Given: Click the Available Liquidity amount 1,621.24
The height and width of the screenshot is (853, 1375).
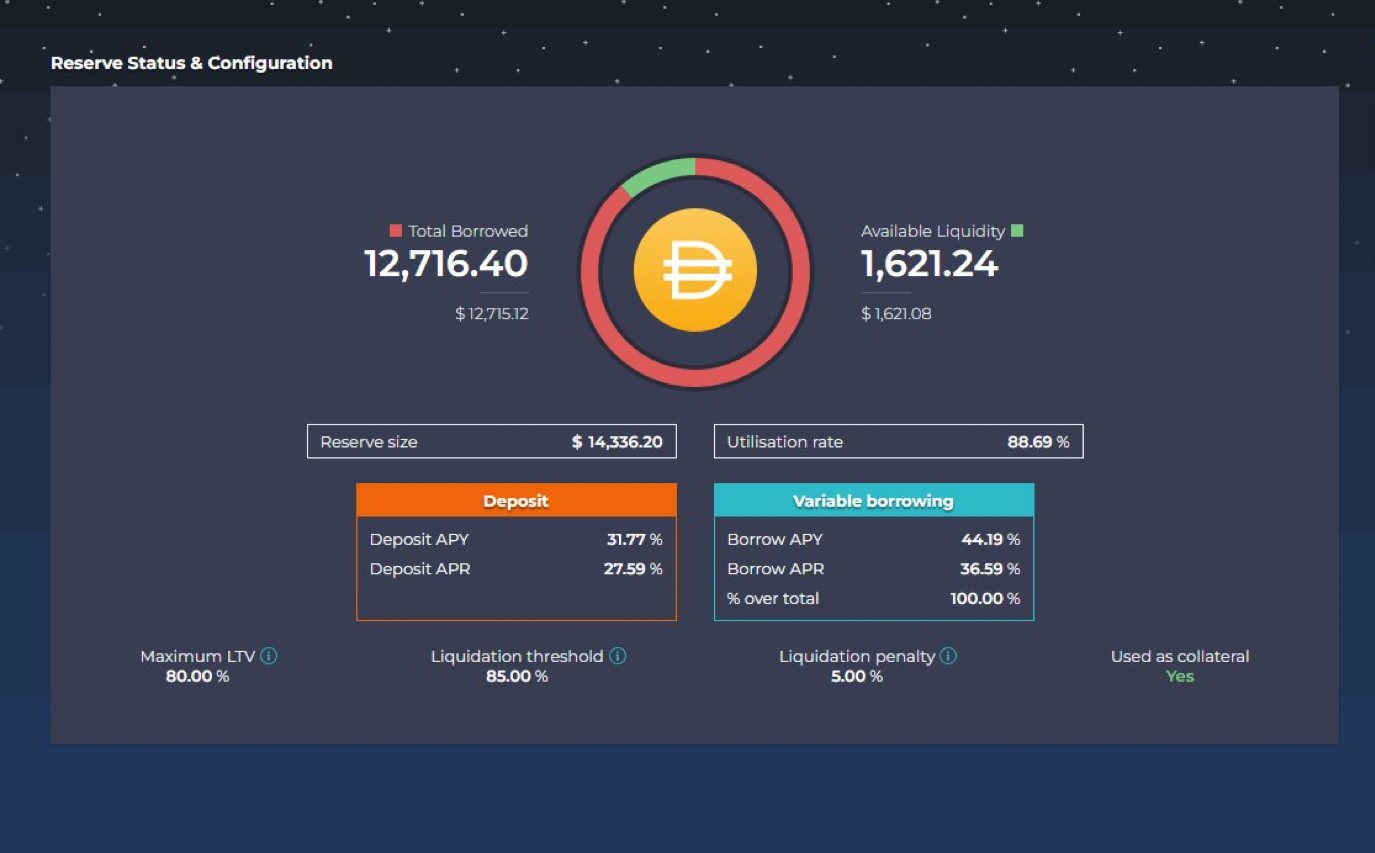Looking at the screenshot, I should (929, 264).
